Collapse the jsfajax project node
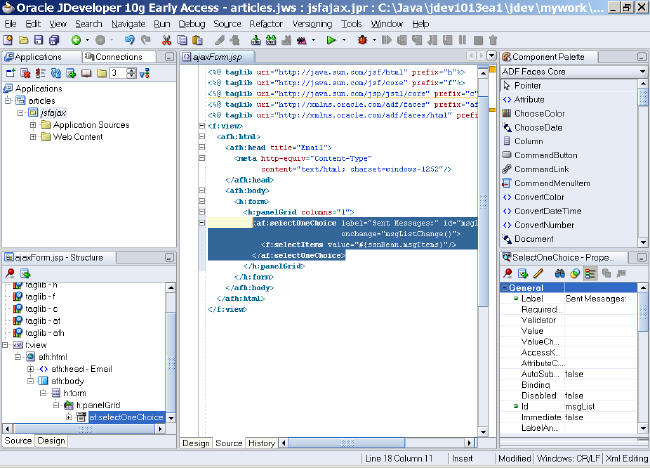Viewport: 650px width, 468px height. click(20, 113)
